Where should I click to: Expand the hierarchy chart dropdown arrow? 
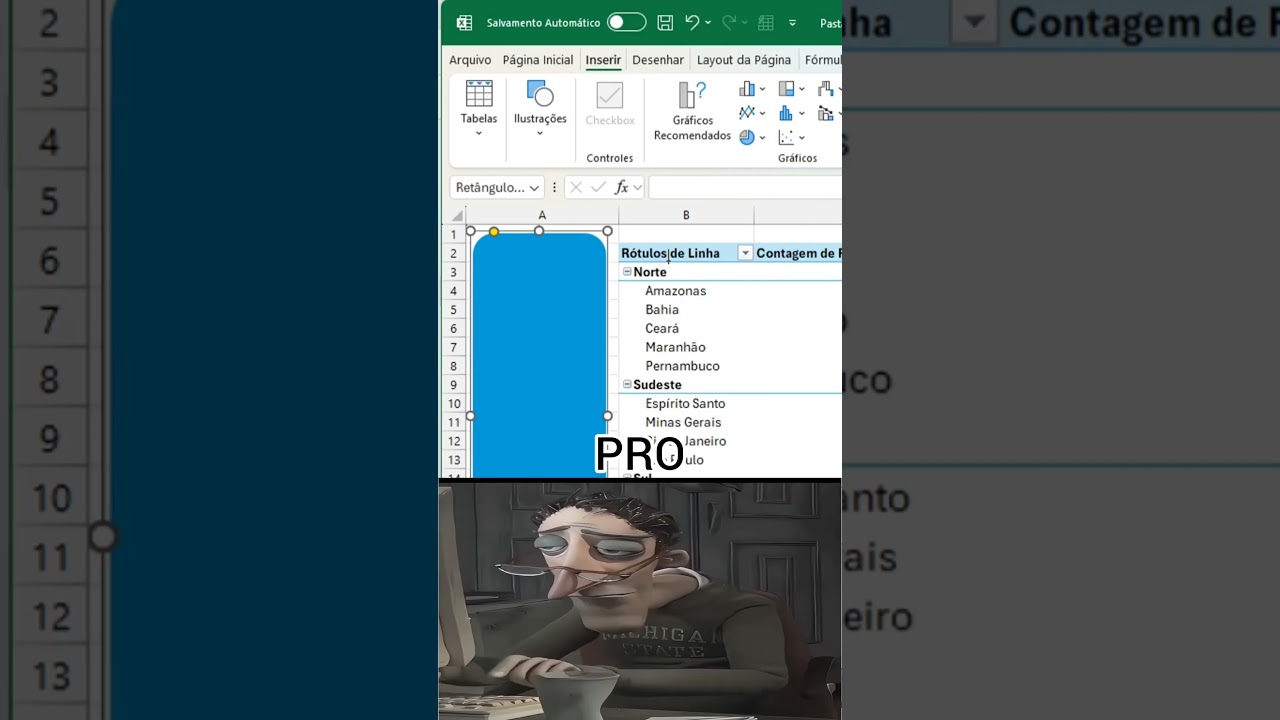[802, 90]
